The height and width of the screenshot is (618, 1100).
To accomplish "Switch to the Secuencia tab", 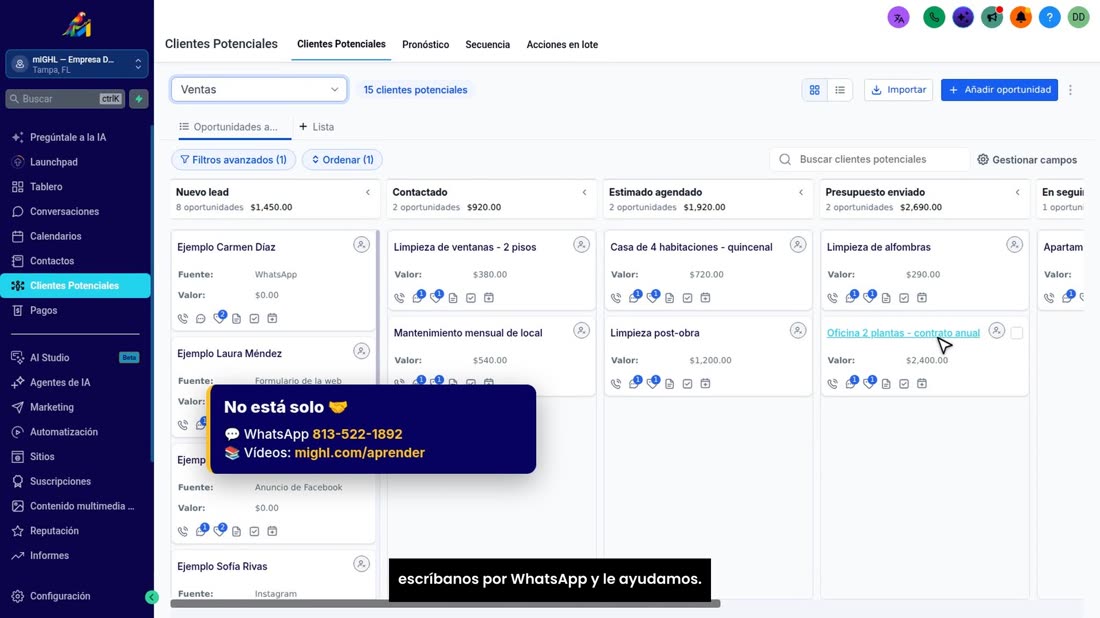I will [488, 44].
